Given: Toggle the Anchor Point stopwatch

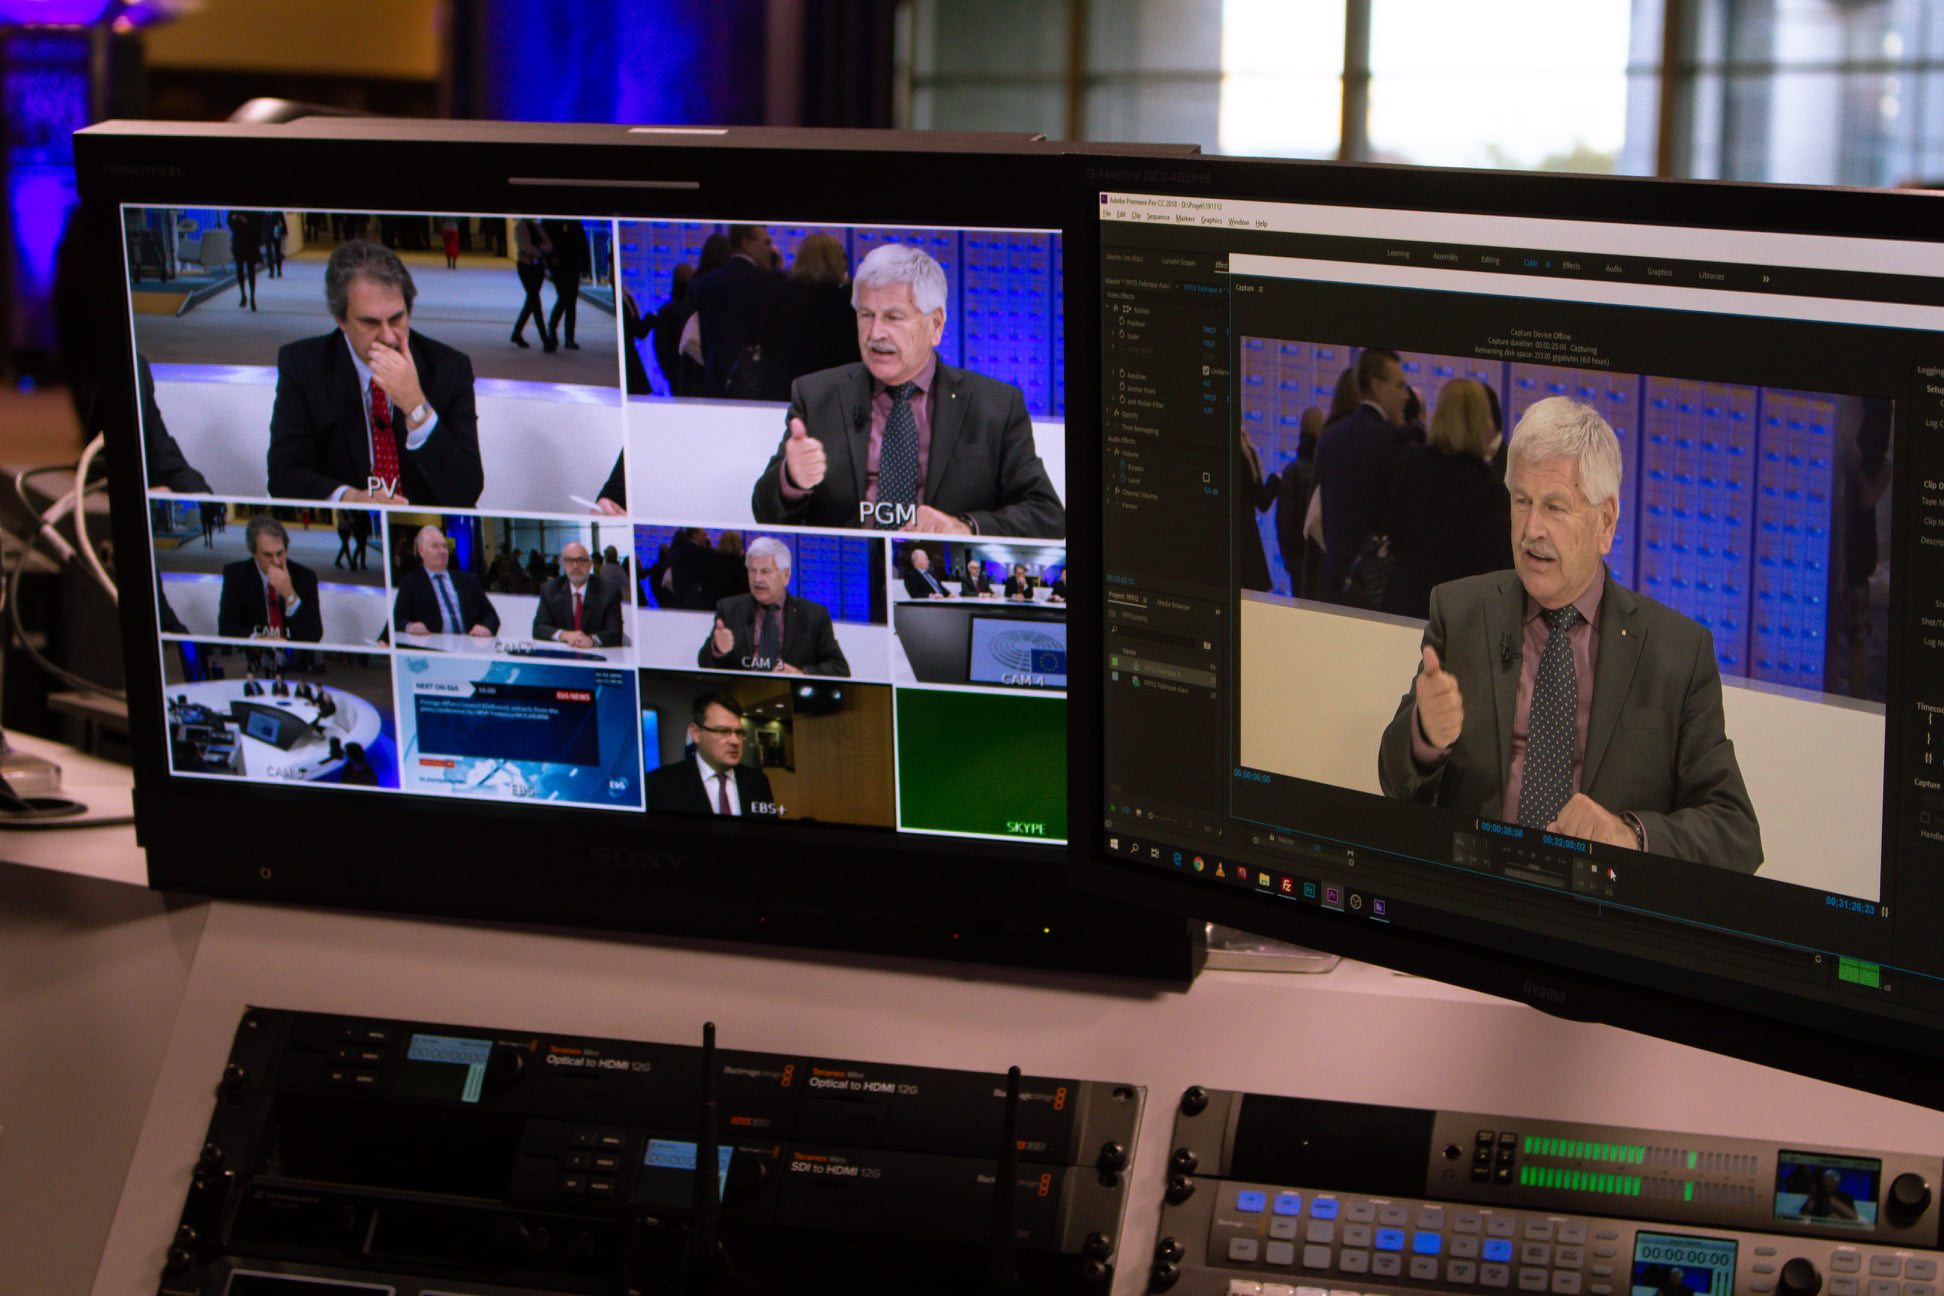Looking at the screenshot, I should click(x=1122, y=386).
